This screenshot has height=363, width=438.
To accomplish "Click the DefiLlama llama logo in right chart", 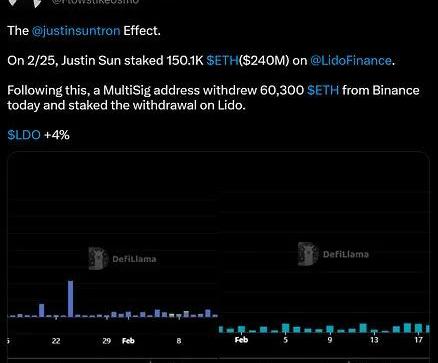I will coord(307,254).
